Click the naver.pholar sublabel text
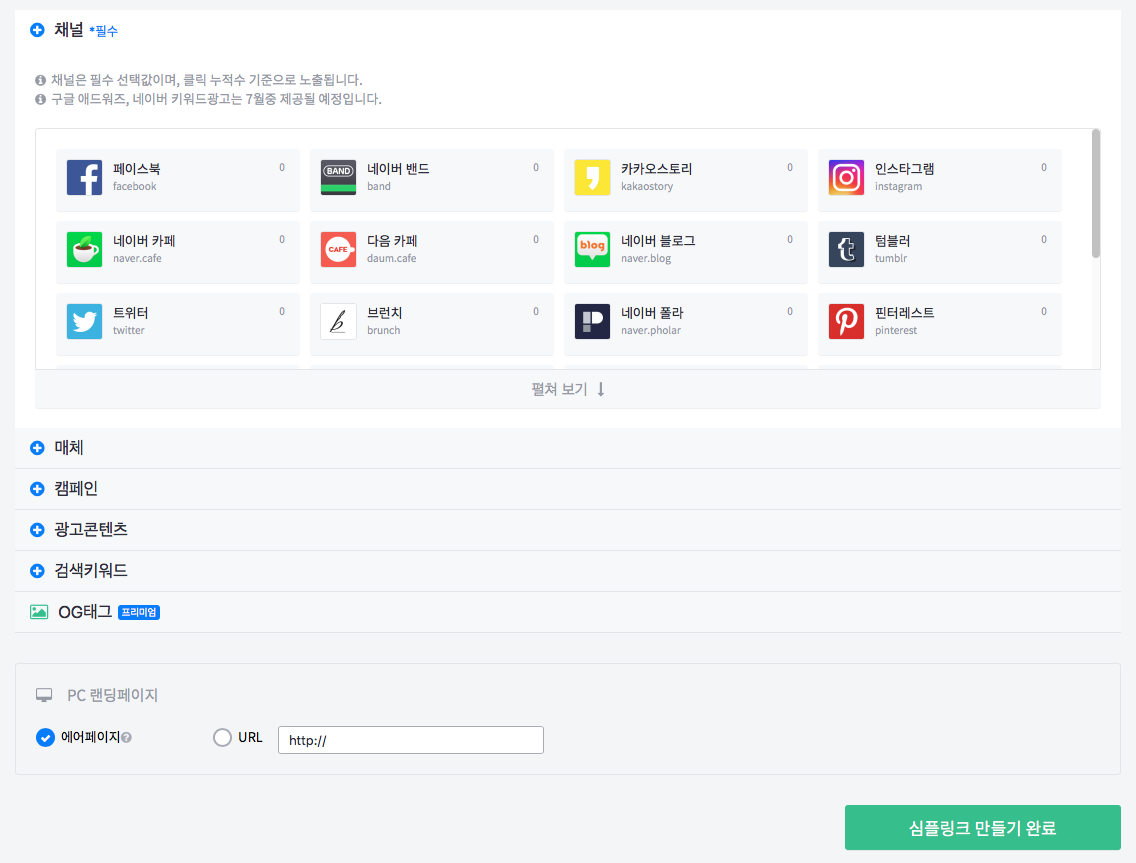 [651, 330]
